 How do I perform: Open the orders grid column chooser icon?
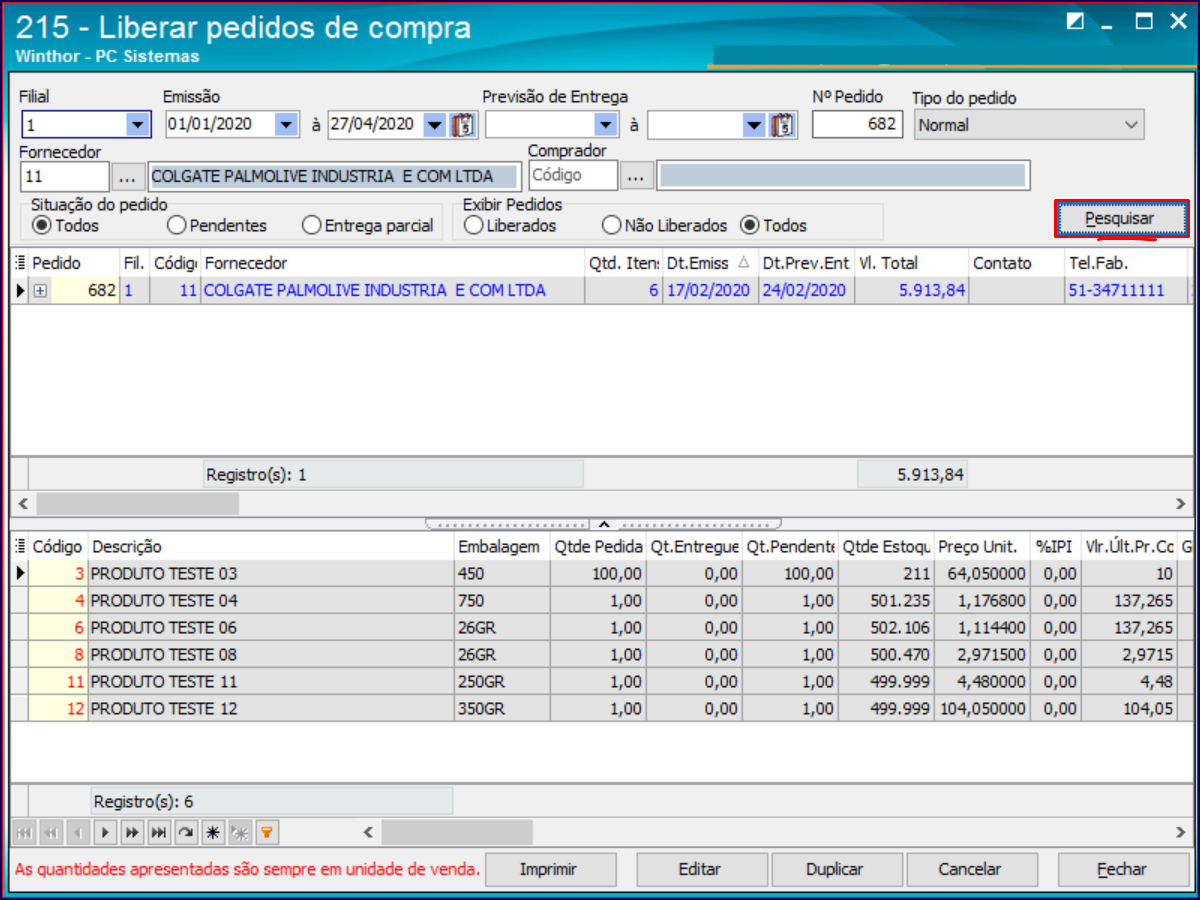click(x=21, y=263)
